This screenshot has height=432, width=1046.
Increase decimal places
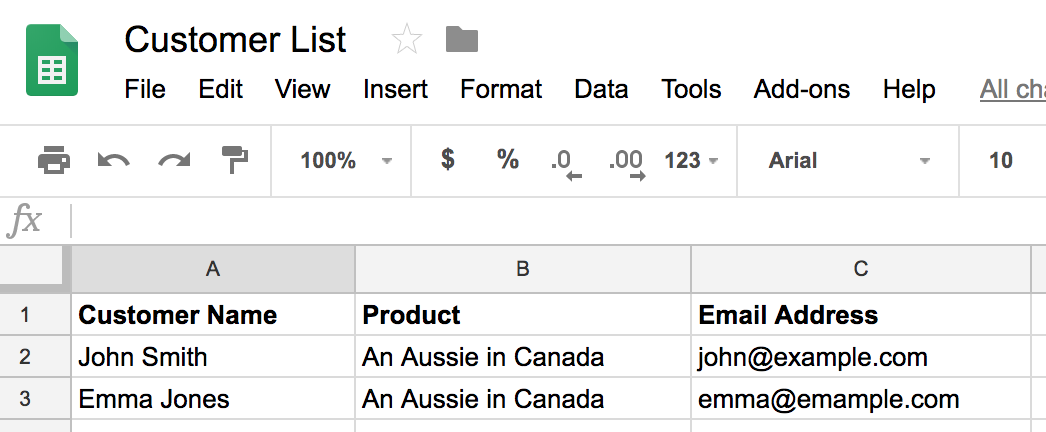click(x=627, y=164)
